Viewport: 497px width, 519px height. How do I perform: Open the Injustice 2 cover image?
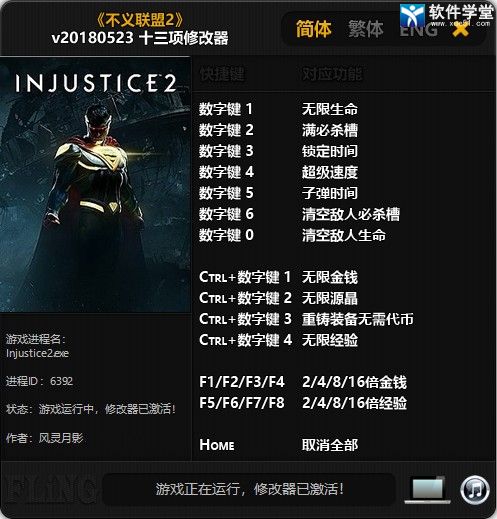[95, 185]
